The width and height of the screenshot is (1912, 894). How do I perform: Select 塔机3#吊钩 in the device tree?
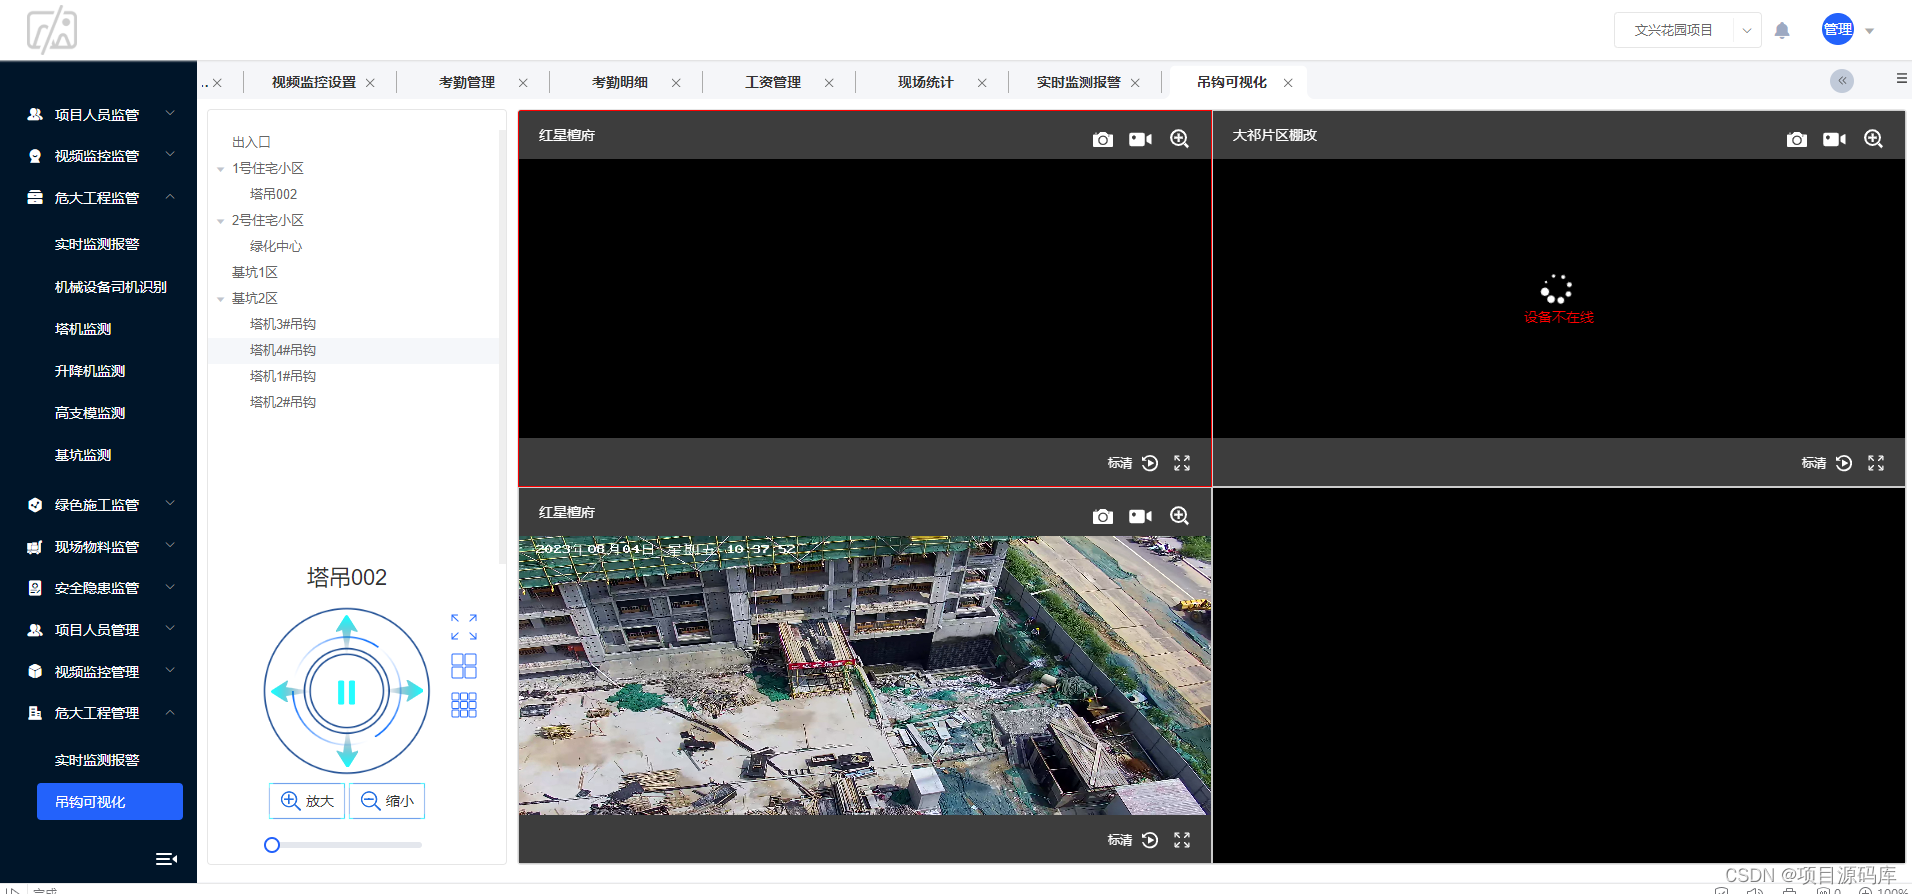(283, 324)
